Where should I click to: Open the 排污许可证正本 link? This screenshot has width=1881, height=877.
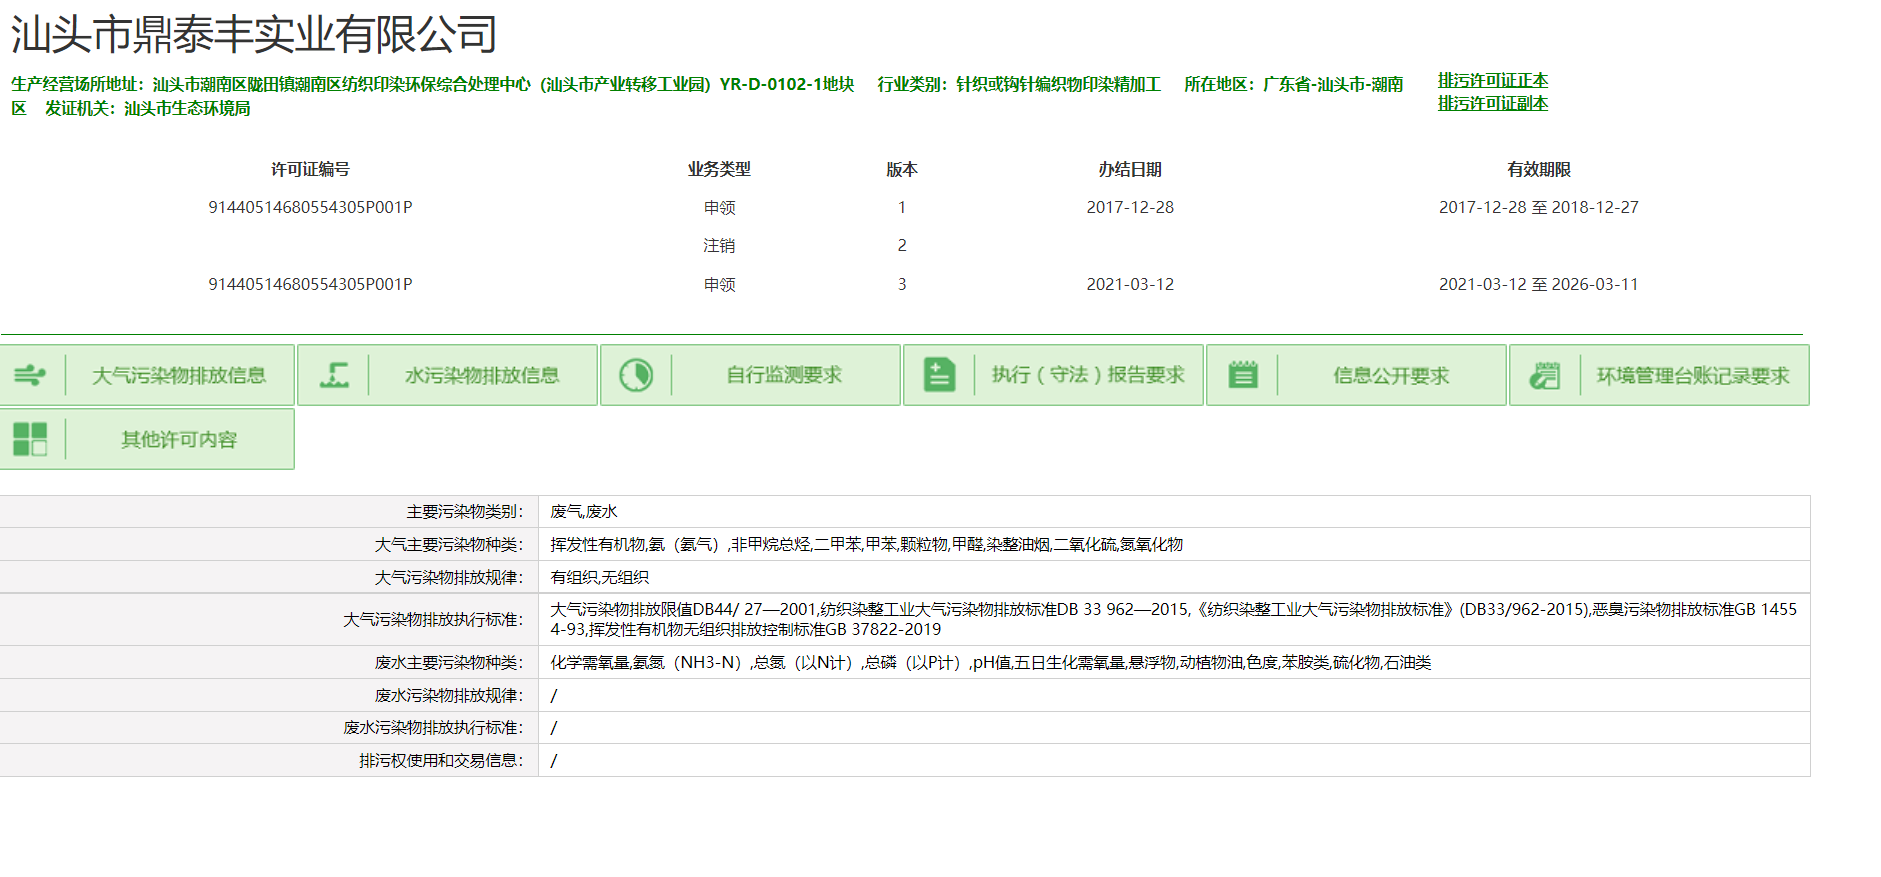1493,81
